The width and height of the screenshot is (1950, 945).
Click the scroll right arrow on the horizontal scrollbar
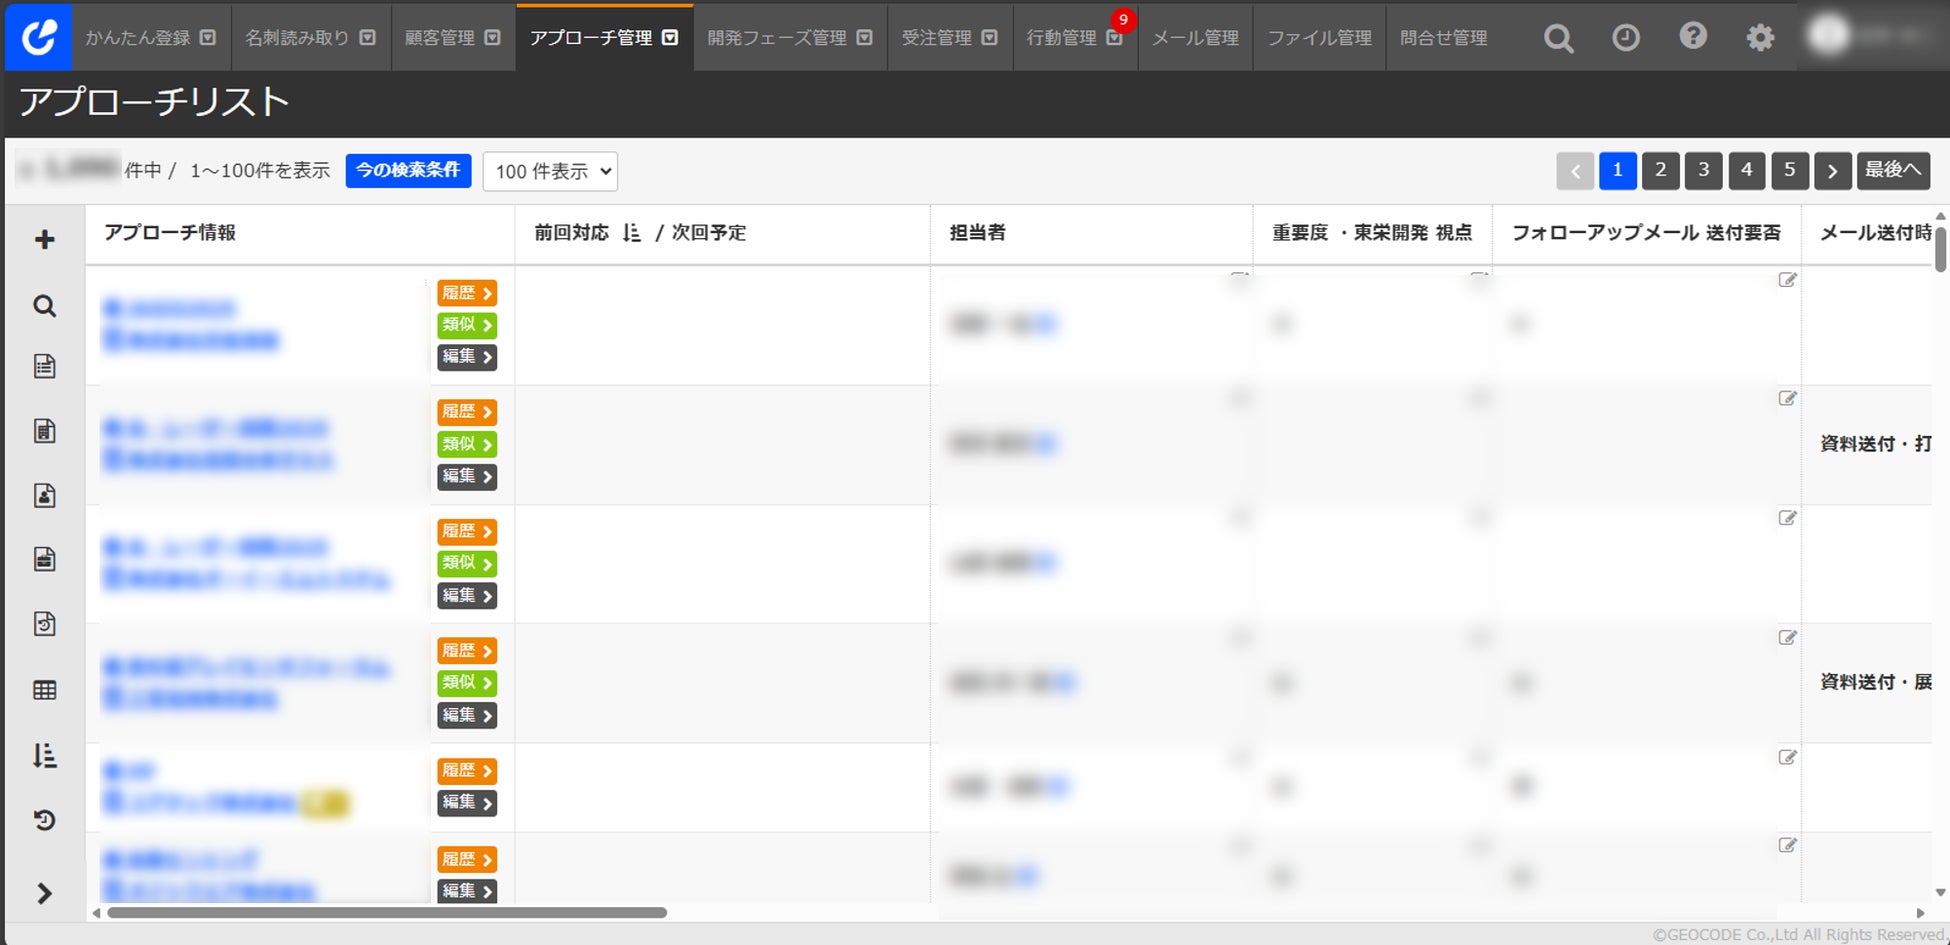click(1919, 913)
